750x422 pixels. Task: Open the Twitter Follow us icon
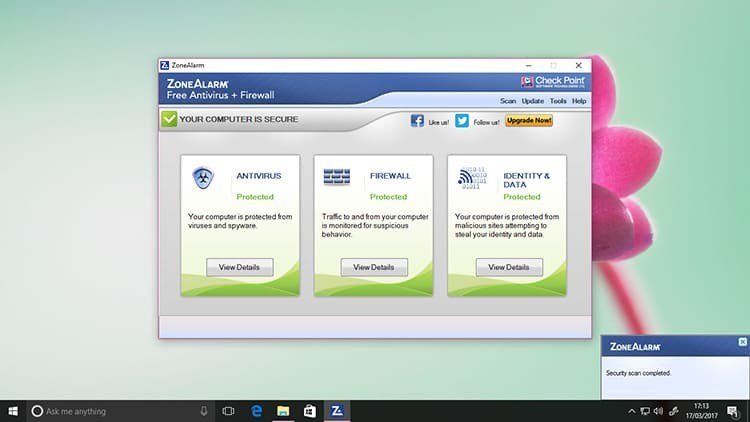click(x=462, y=121)
